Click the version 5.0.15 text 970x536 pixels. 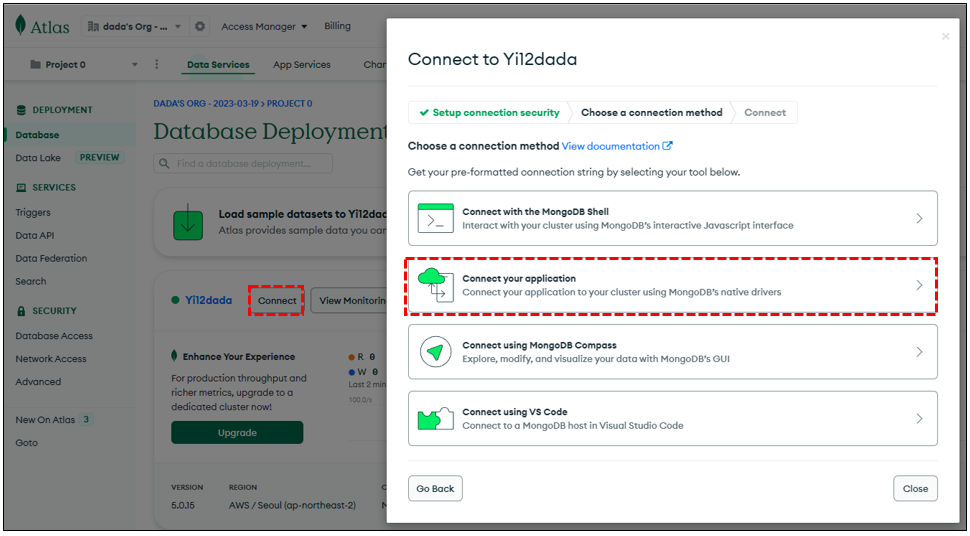pyautogui.click(x=182, y=505)
